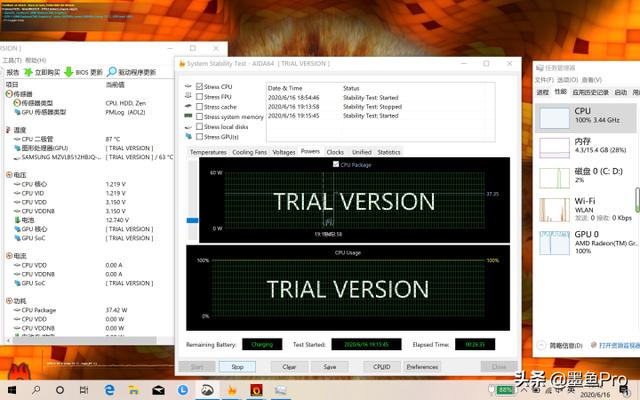The width and height of the screenshot is (640, 400).
Task: Uncheck the Stress CPU checkbox
Action: point(200,86)
